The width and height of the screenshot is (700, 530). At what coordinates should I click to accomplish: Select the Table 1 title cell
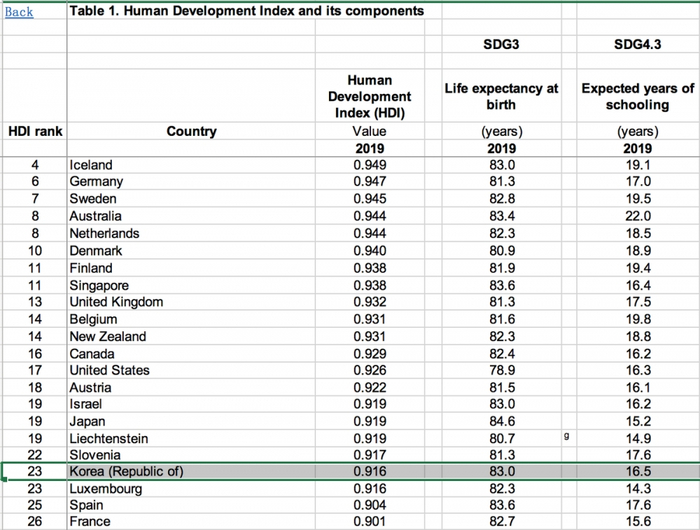pyautogui.click(x=246, y=12)
